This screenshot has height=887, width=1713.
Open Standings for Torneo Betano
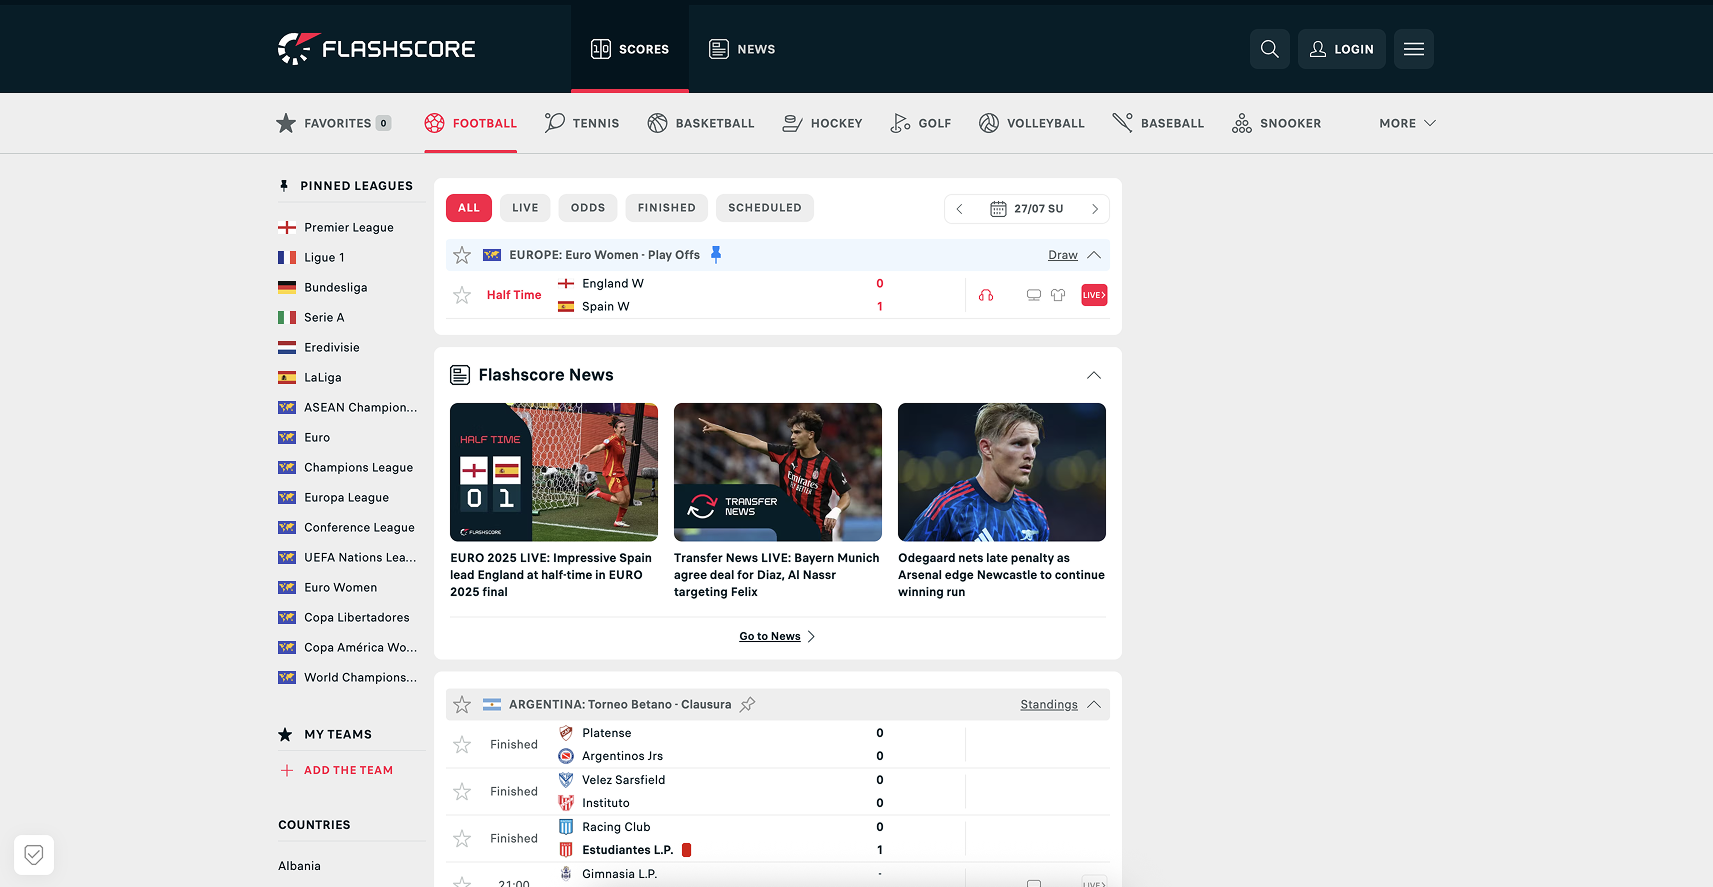tap(1049, 704)
